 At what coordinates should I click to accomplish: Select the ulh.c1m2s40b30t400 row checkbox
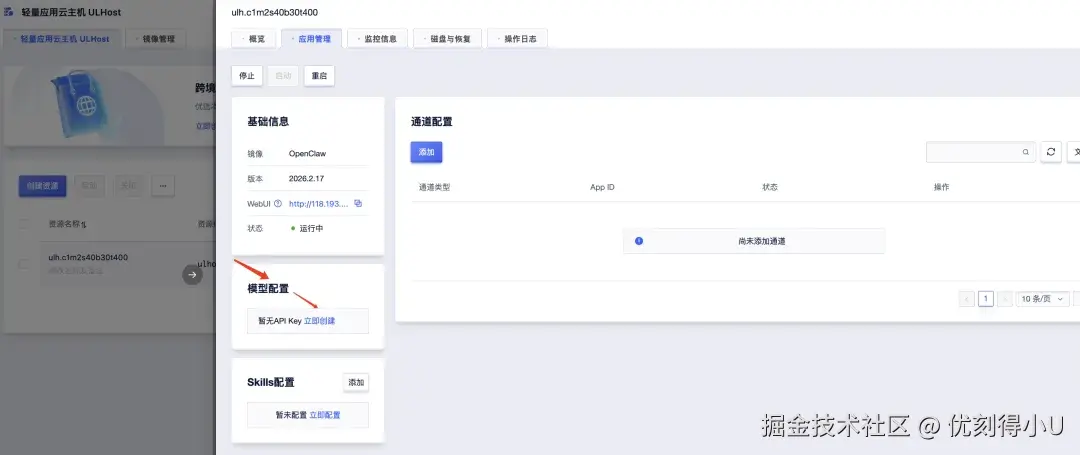click(23, 264)
